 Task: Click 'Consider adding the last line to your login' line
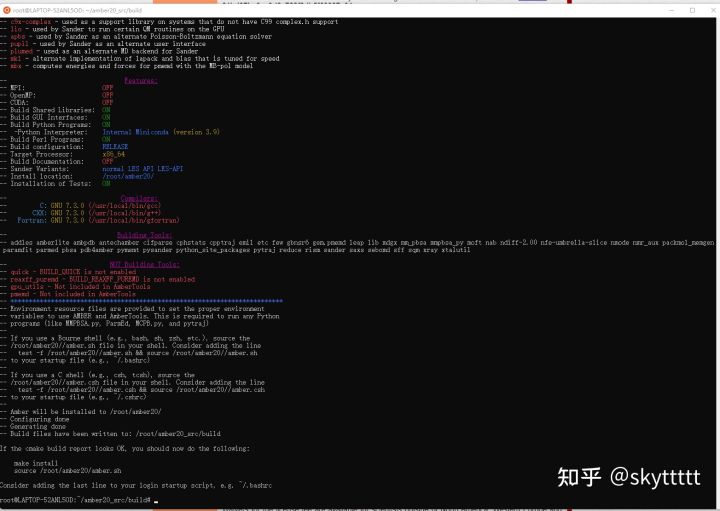click(x=136, y=485)
